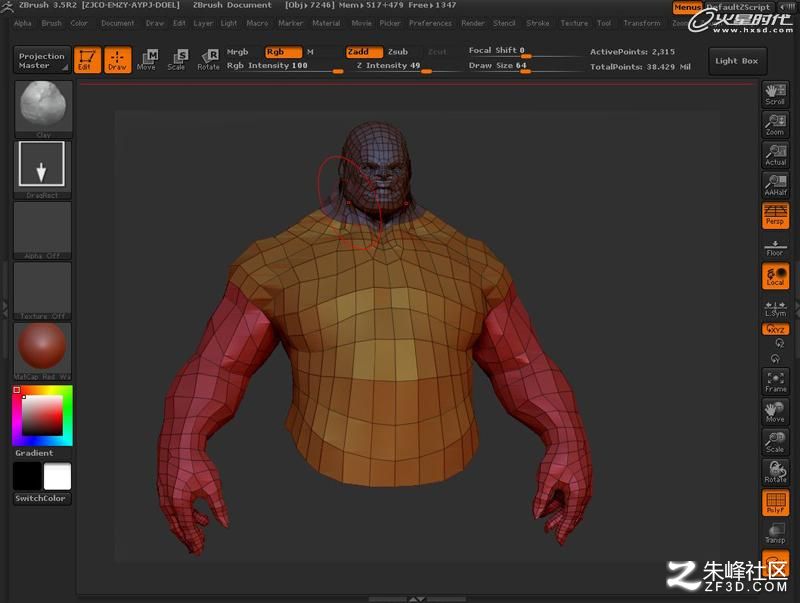Image resolution: width=800 pixels, height=603 pixels.
Task: Open the Preferences menu
Action: [x=430, y=23]
